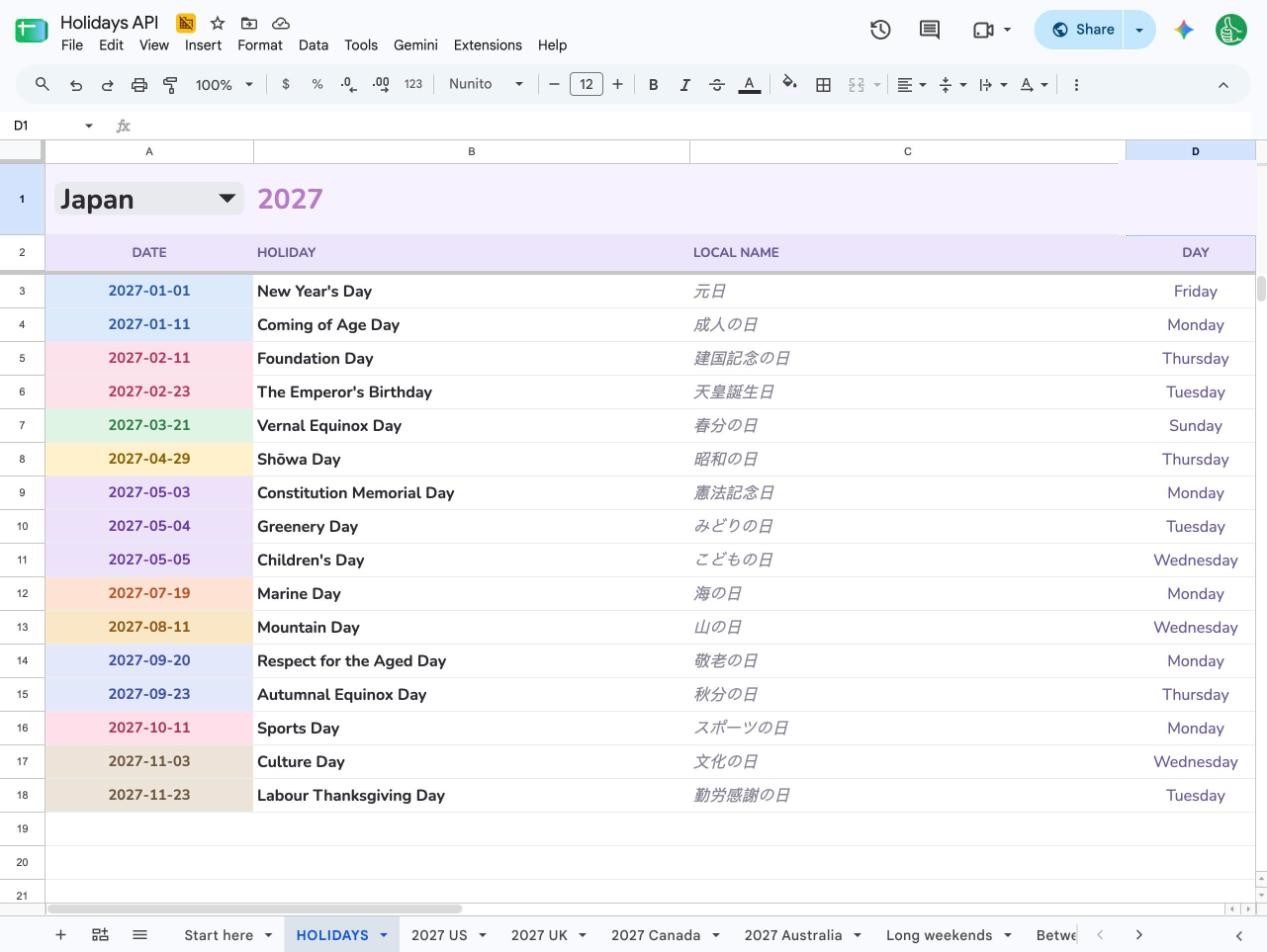Open the Insert menu
This screenshot has height=952, width=1267.
click(203, 45)
